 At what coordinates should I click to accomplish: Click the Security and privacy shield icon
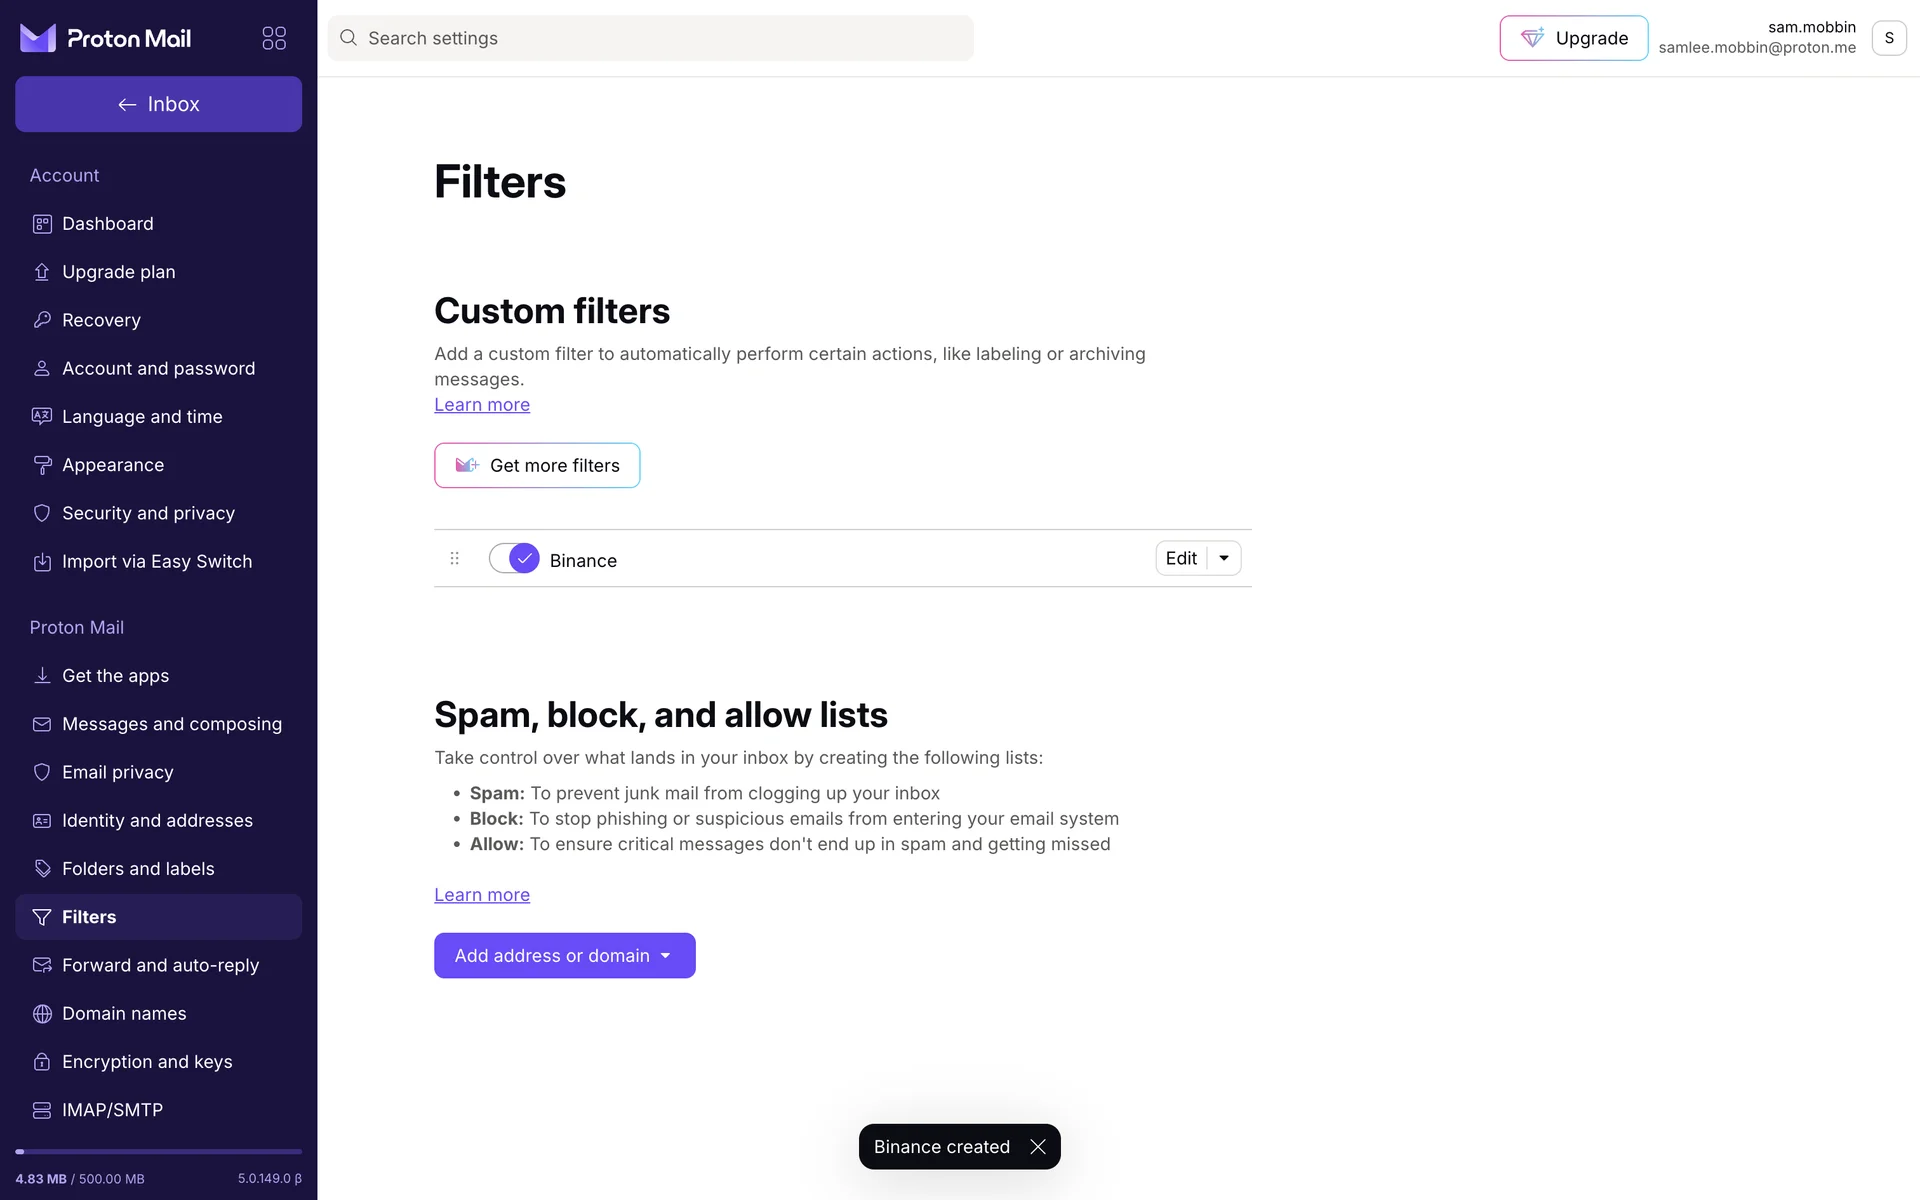[42, 513]
